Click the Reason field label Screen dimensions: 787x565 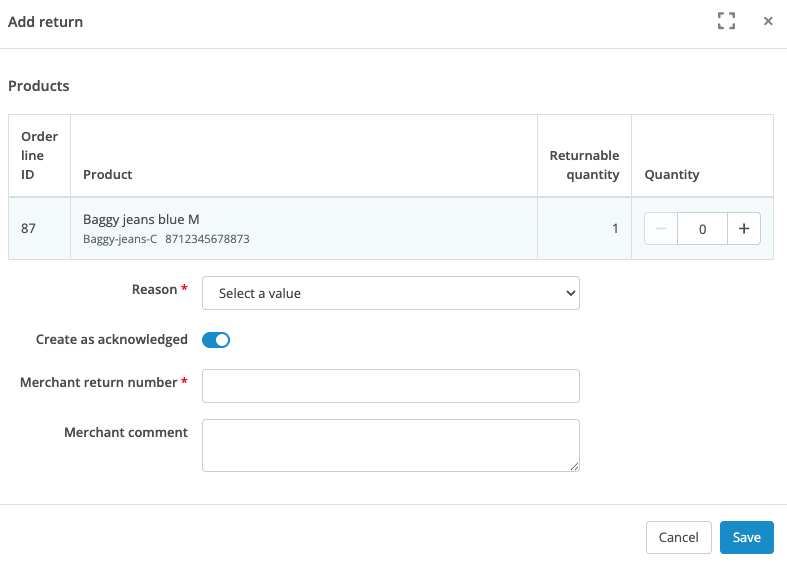[x=155, y=290]
